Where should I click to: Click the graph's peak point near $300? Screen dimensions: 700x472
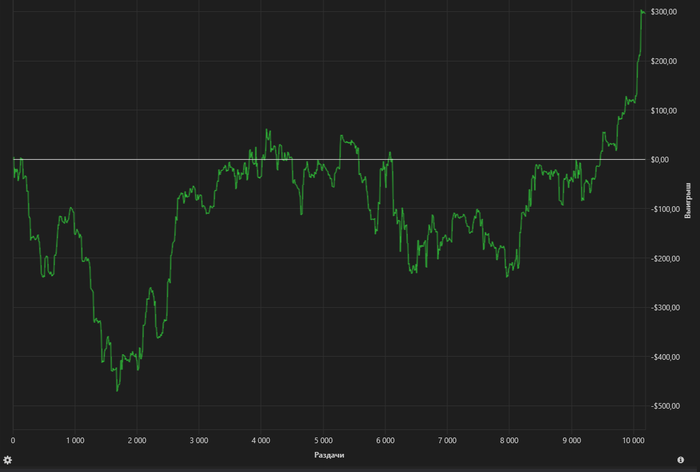coord(642,10)
